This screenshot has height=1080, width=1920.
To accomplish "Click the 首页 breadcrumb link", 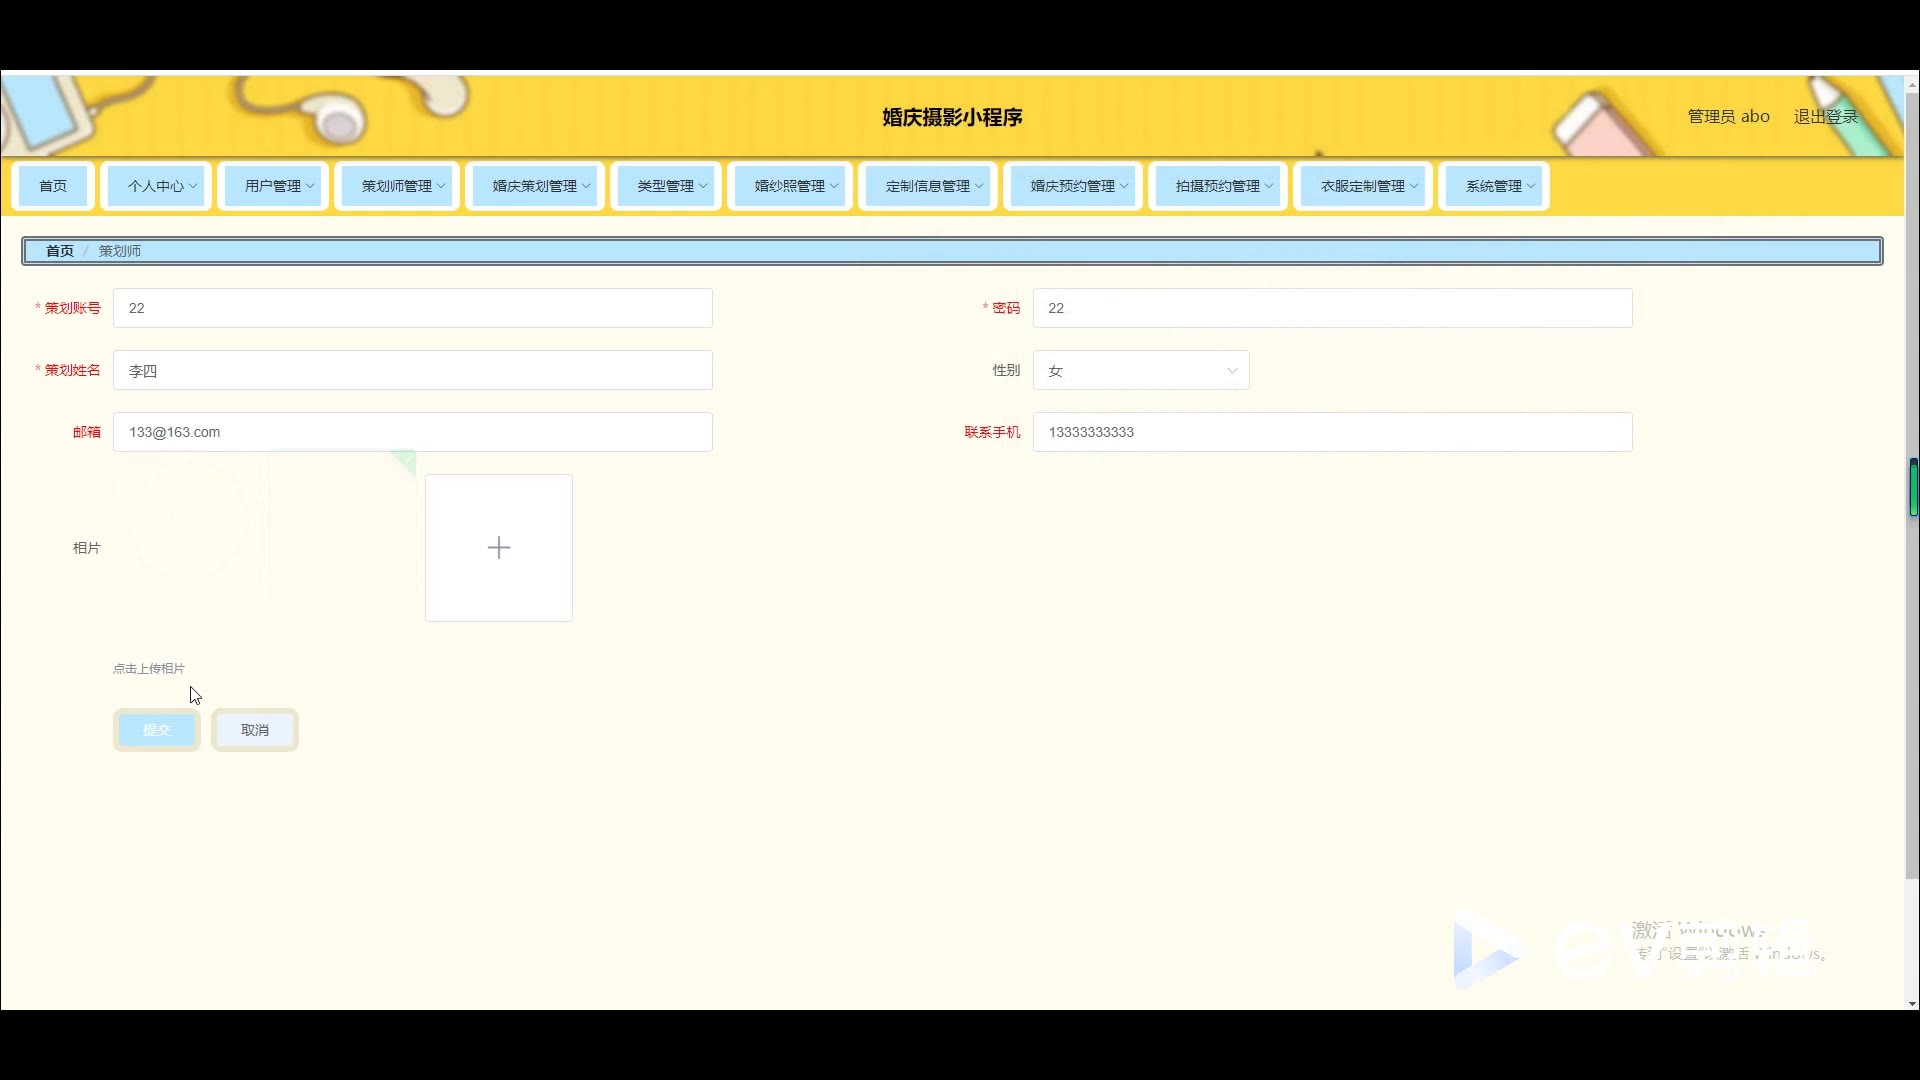I will point(60,251).
